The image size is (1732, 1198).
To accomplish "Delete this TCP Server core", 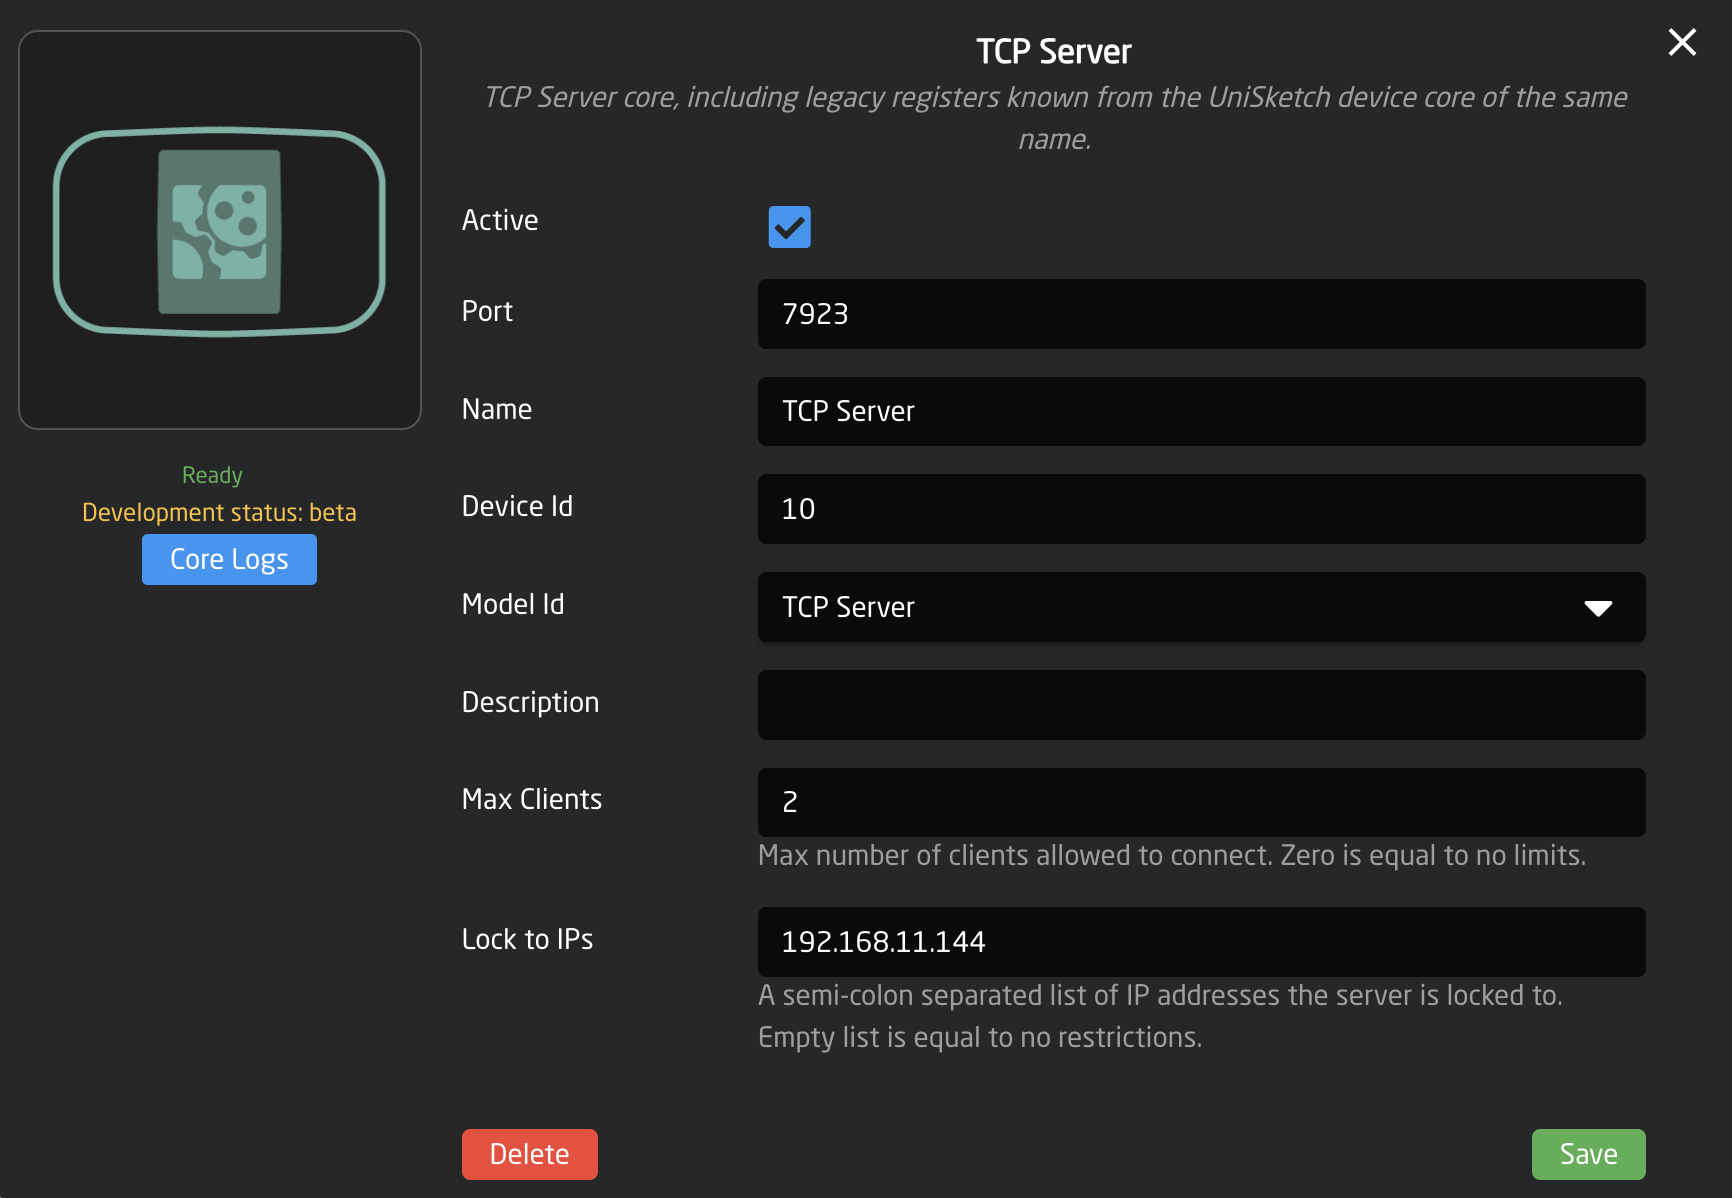I will click(529, 1154).
